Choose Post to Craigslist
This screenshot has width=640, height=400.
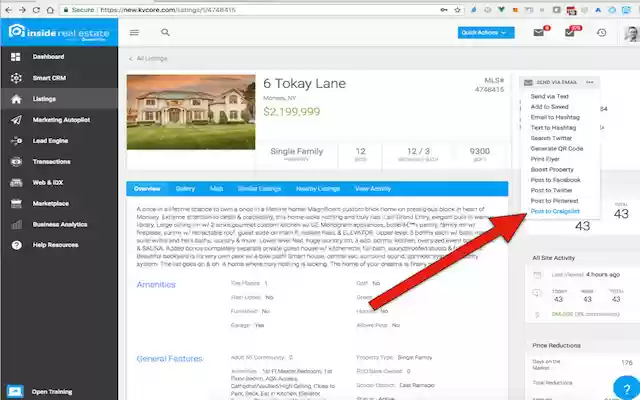[555, 211]
